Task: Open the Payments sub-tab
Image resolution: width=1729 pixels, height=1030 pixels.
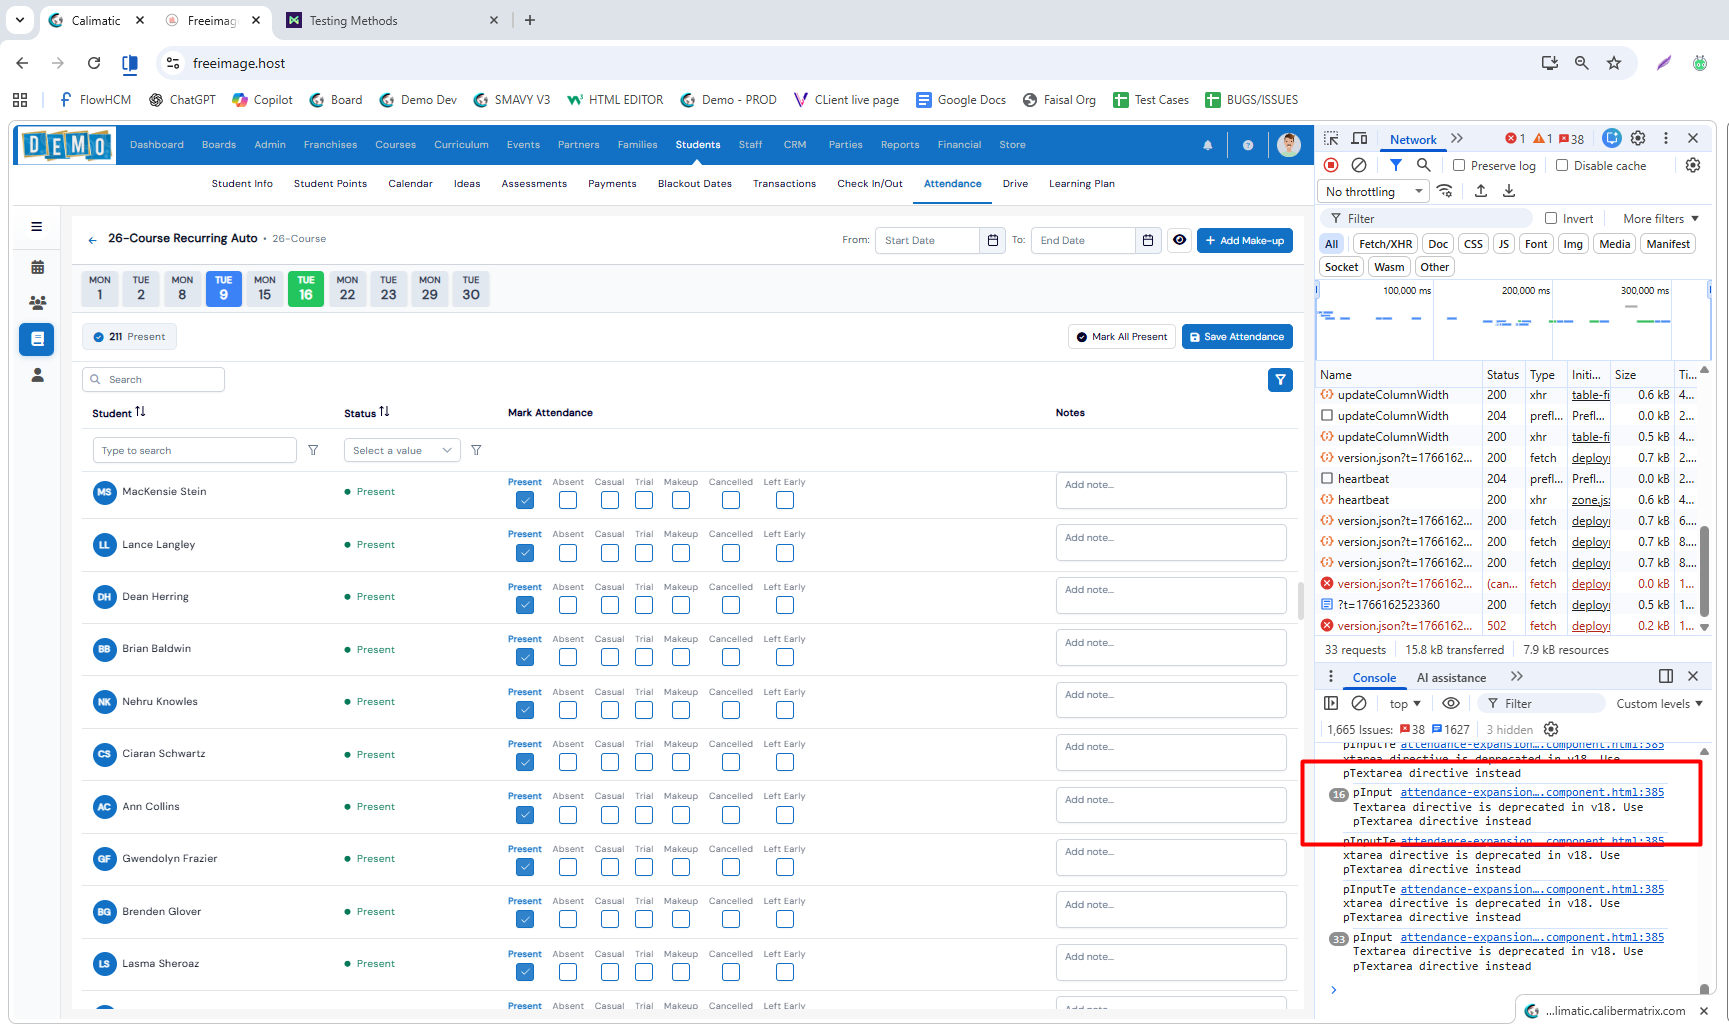Action: click(612, 184)
